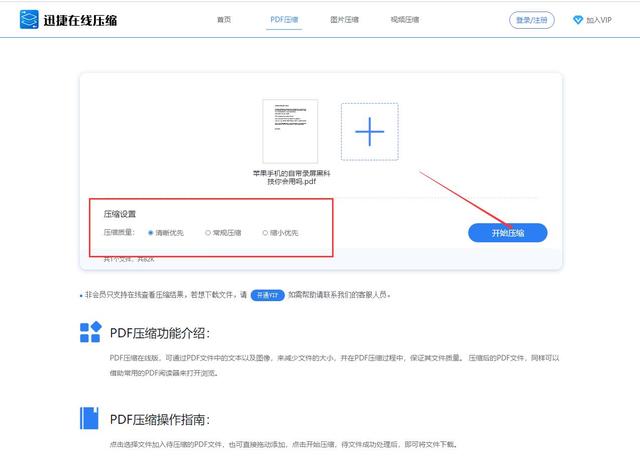Add another file with the plus box

370,132
